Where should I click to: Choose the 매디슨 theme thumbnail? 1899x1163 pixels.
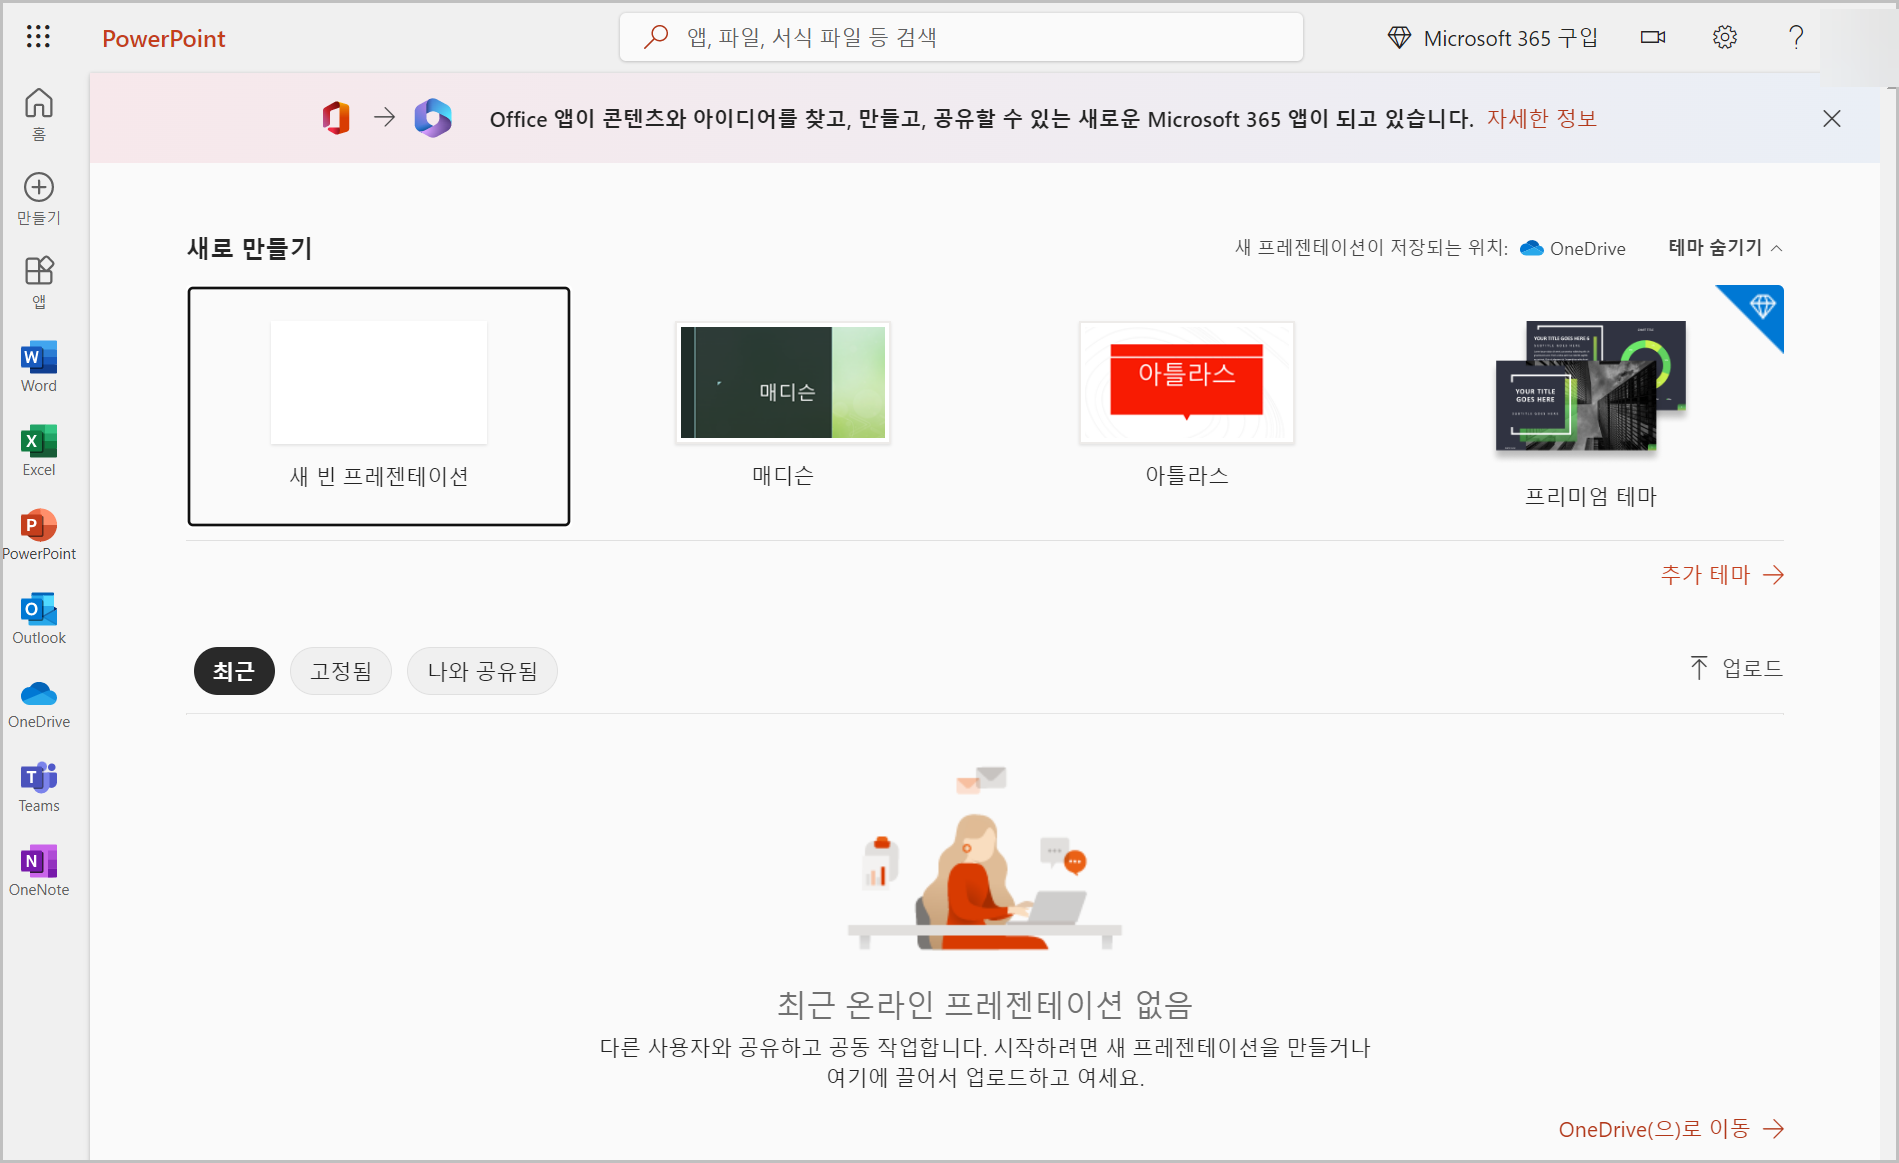tap(783, 382)
